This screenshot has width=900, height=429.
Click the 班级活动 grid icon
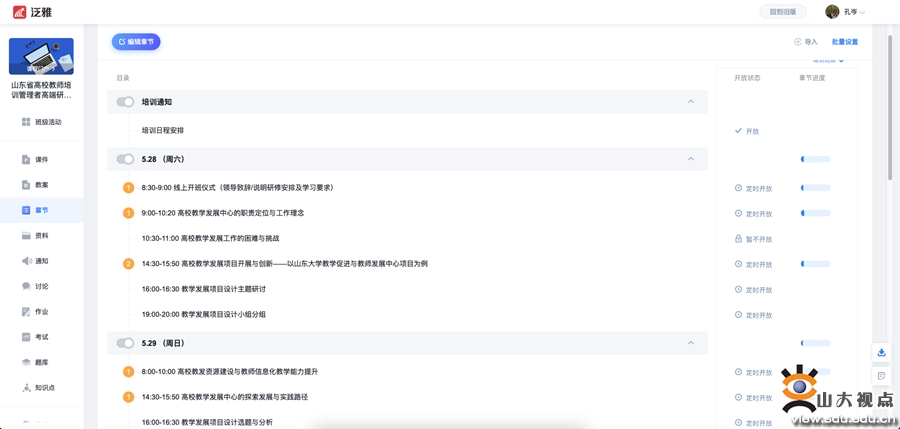(26, 122)
